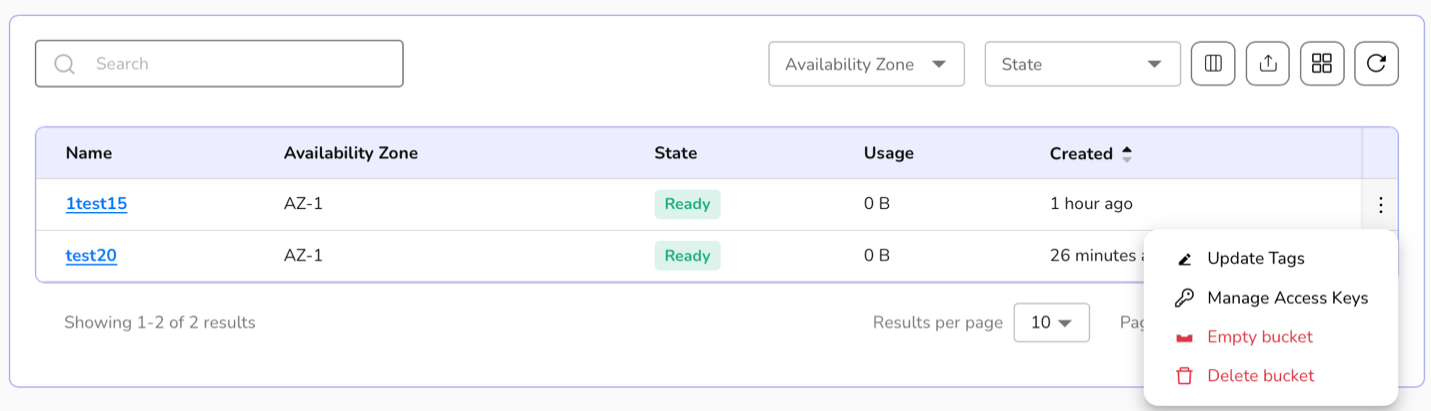
Task: Sort by the Created column arrows
Action: click(1127, 154)
